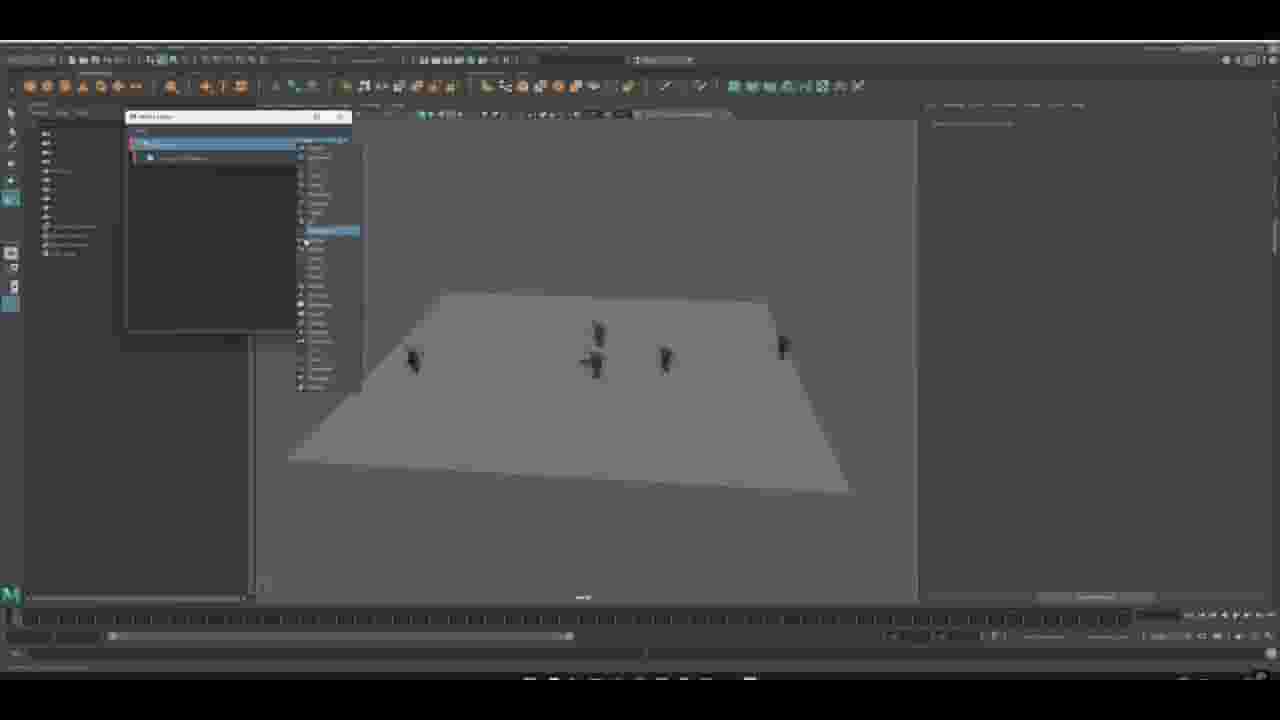The image size is (1280, 720).
Task: Choose the highlighted entry in the popup menu
Action: coord(331,231)
